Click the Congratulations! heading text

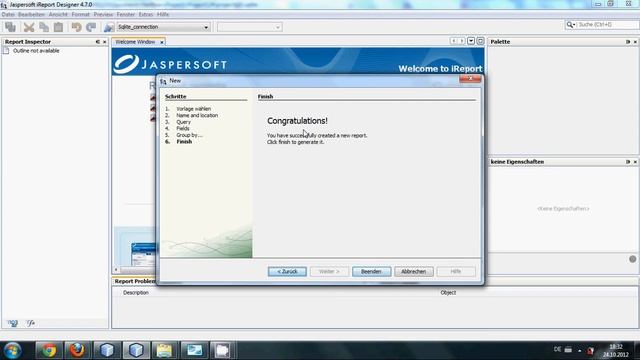297,121
